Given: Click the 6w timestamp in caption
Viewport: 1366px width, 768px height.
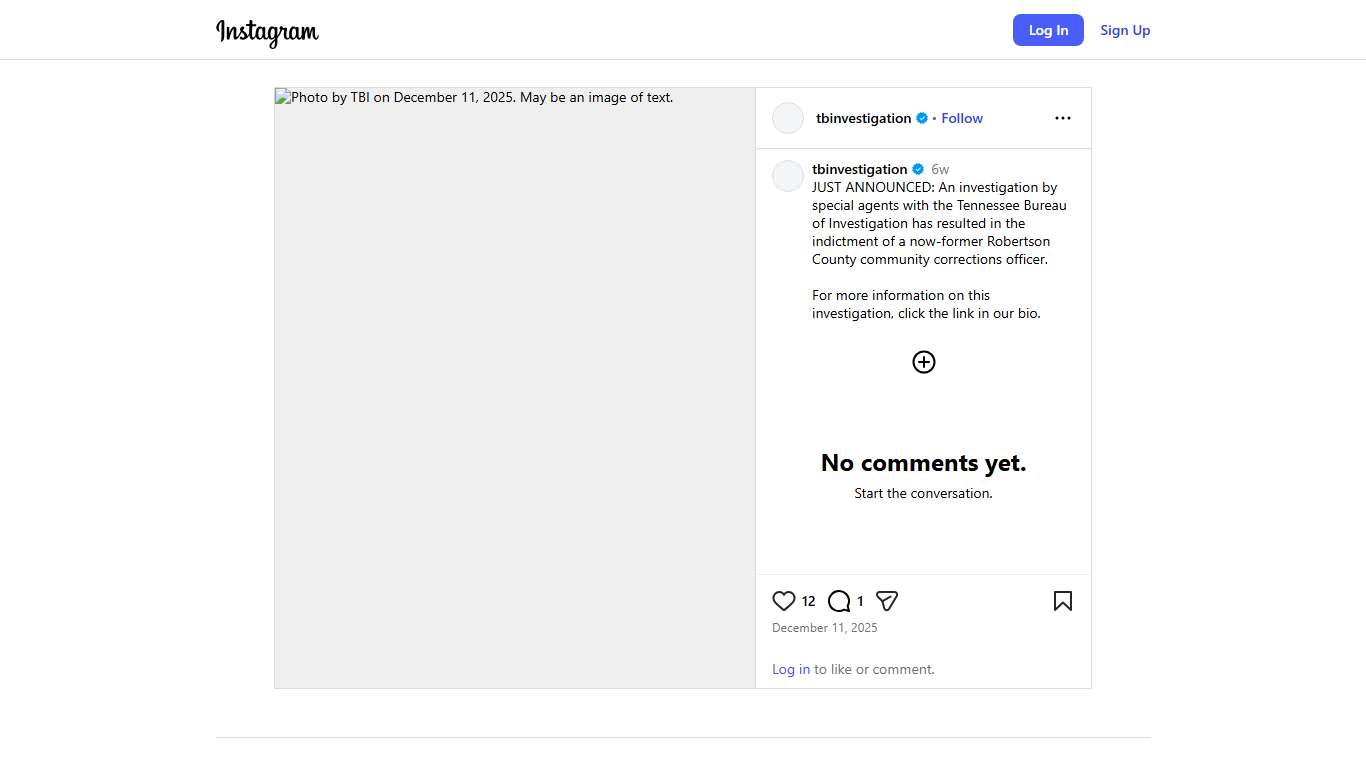Looking at the screenshot, I should pos(940,169).
